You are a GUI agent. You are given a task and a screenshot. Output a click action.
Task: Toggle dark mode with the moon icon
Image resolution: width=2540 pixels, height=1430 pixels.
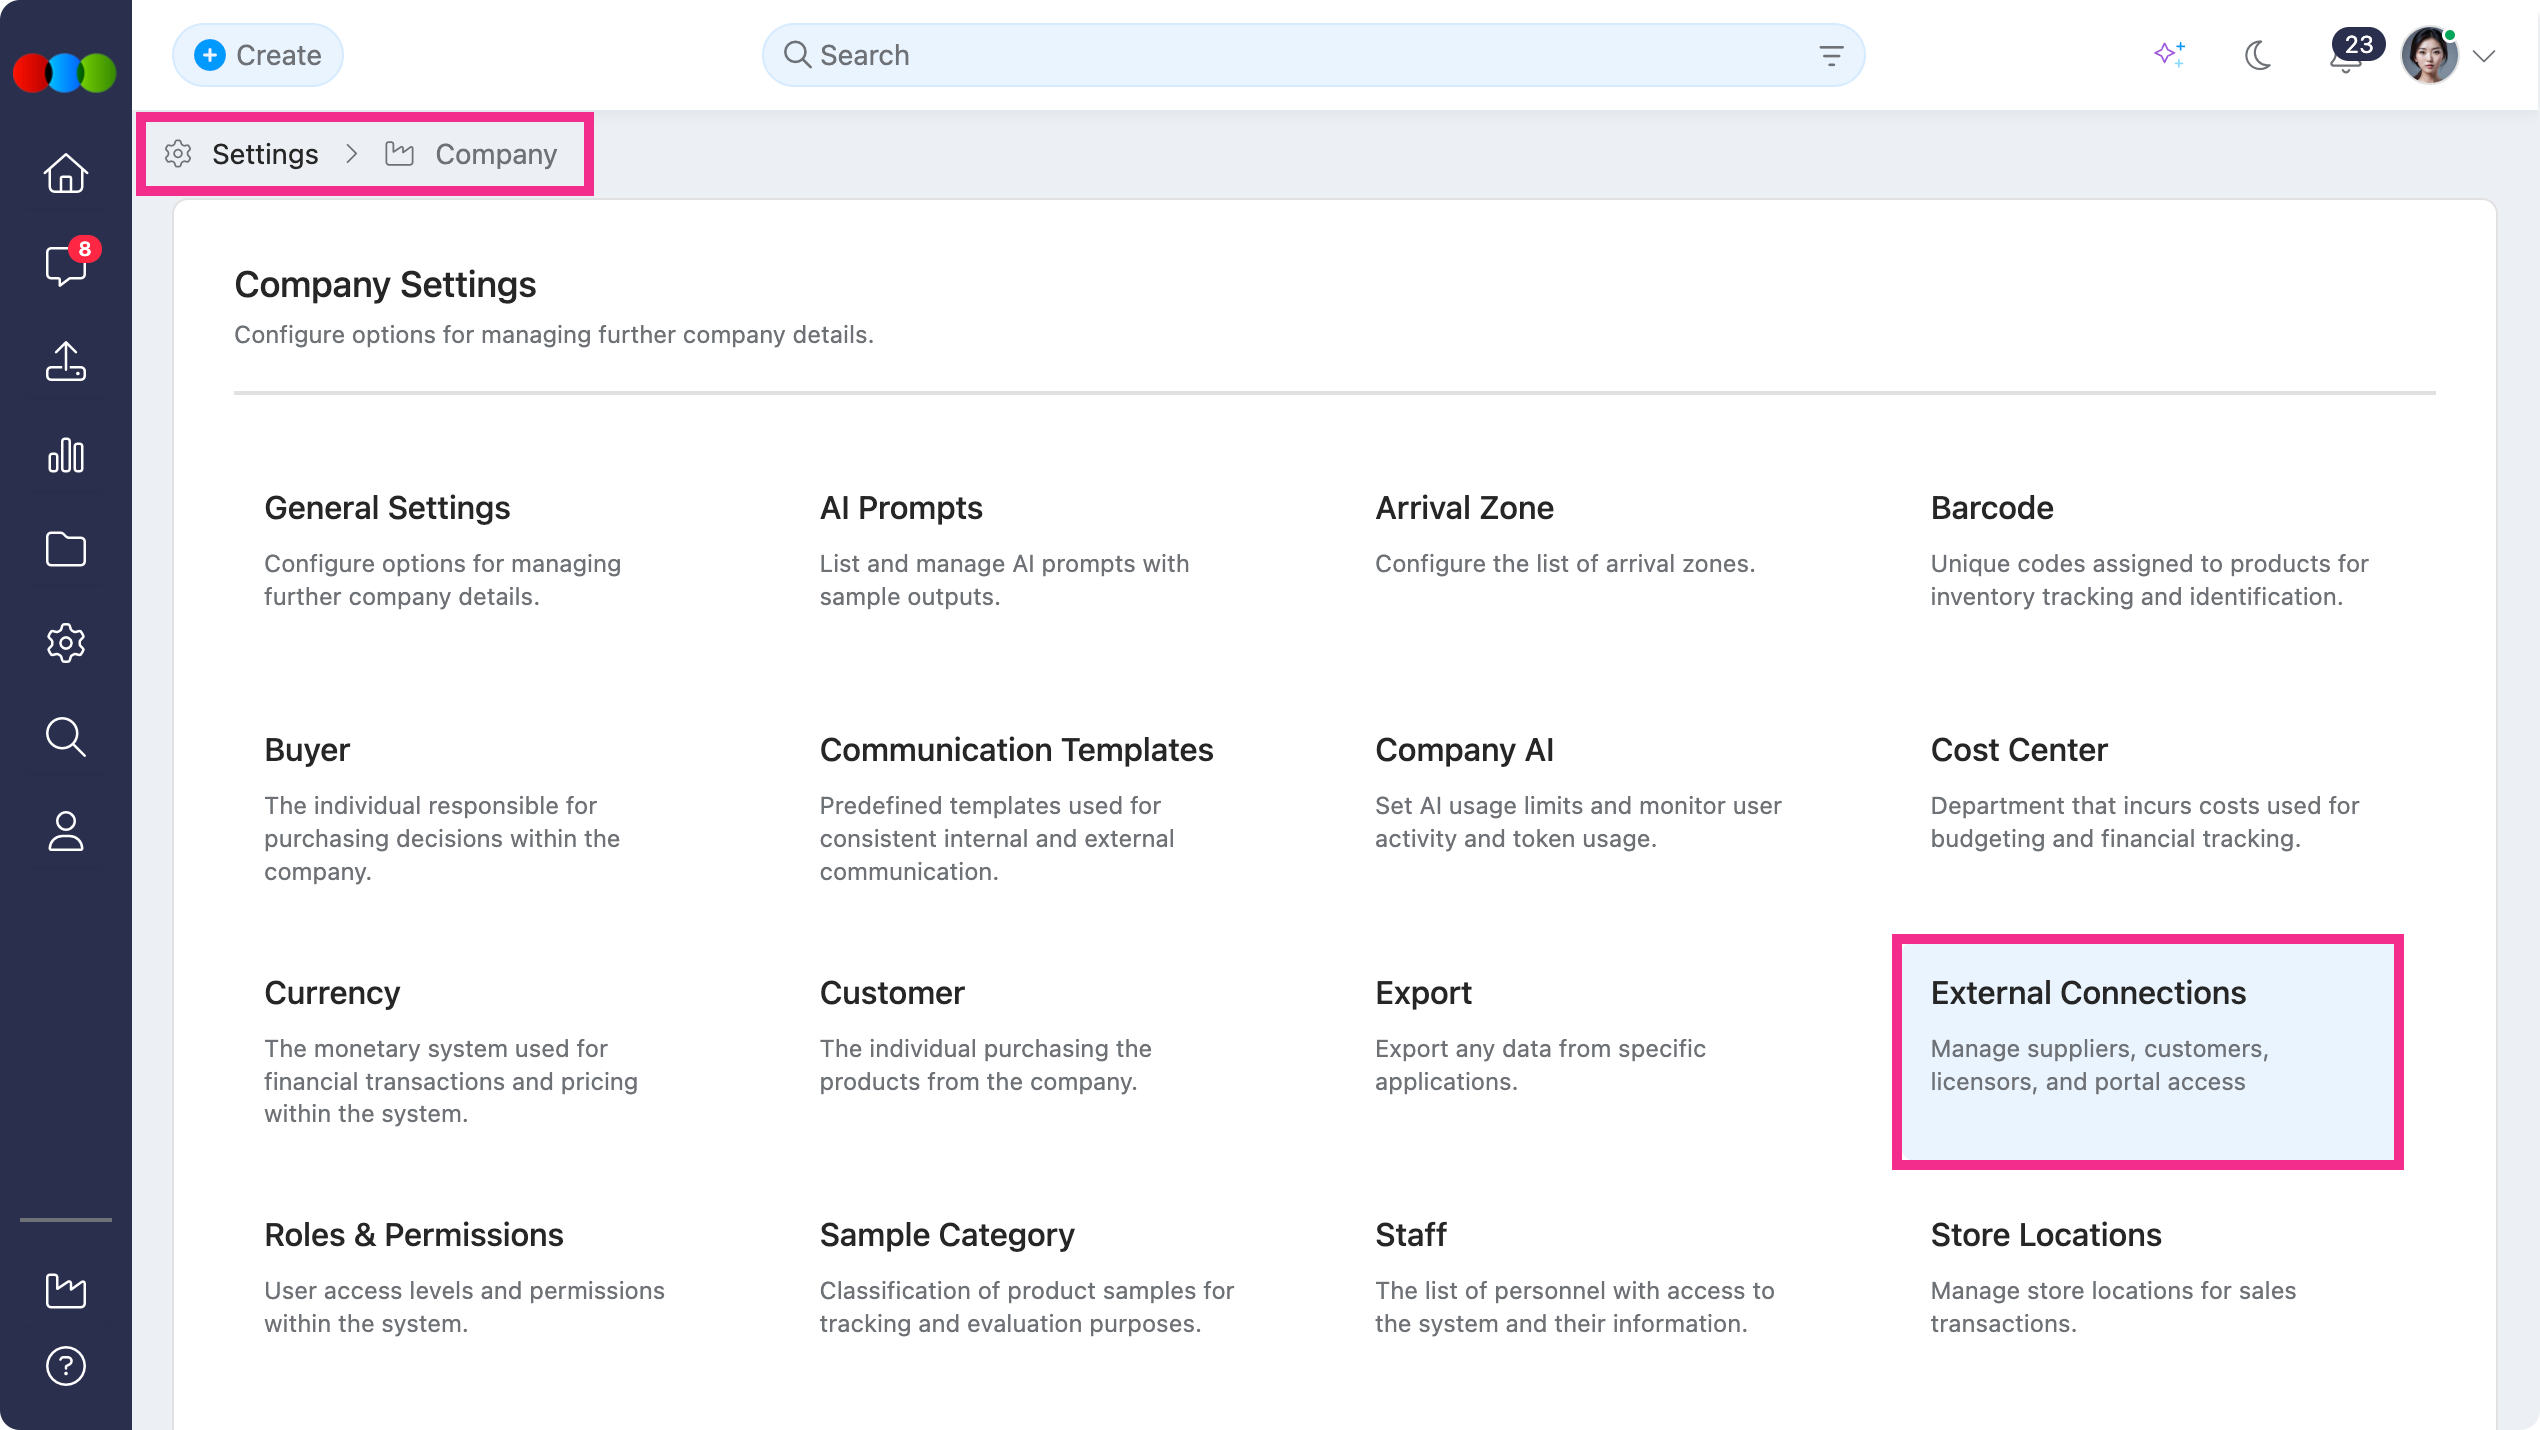pyautogui.click(x=2258, y=55)
